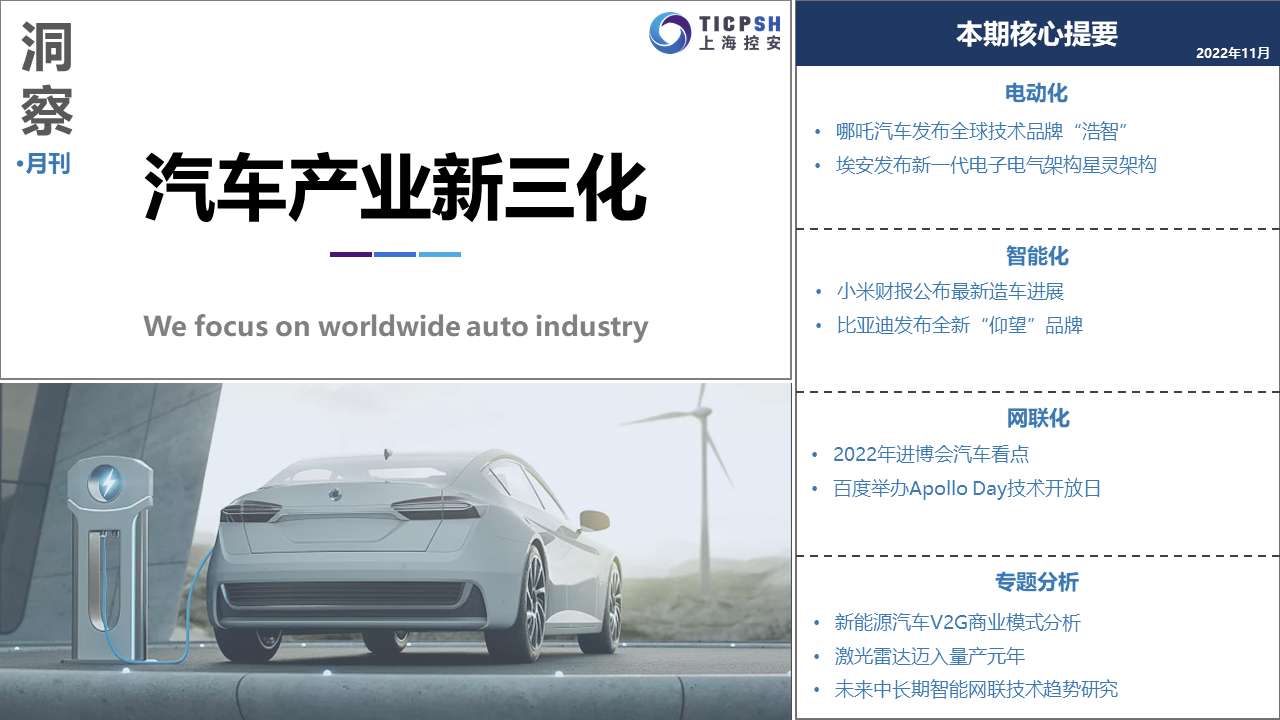Click the 网联化 section icon heading
This screenshot has width=1280, height=720.
pyautogui.click(x=1037, y=418)
